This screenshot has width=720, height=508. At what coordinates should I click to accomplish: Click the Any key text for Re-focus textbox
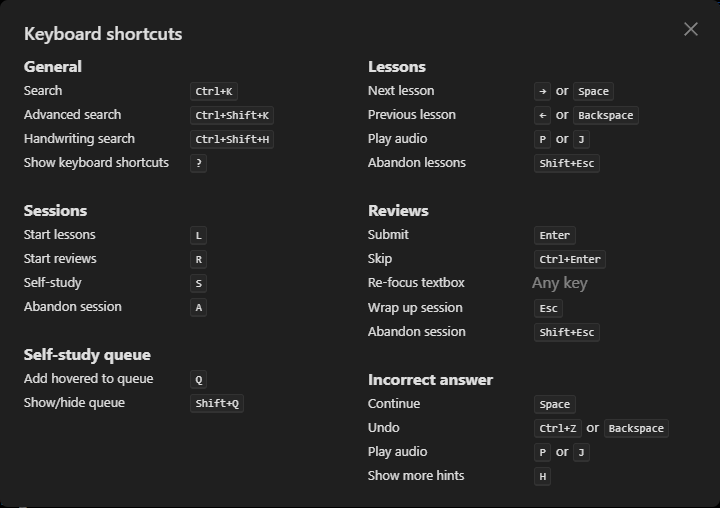point(560,283)
